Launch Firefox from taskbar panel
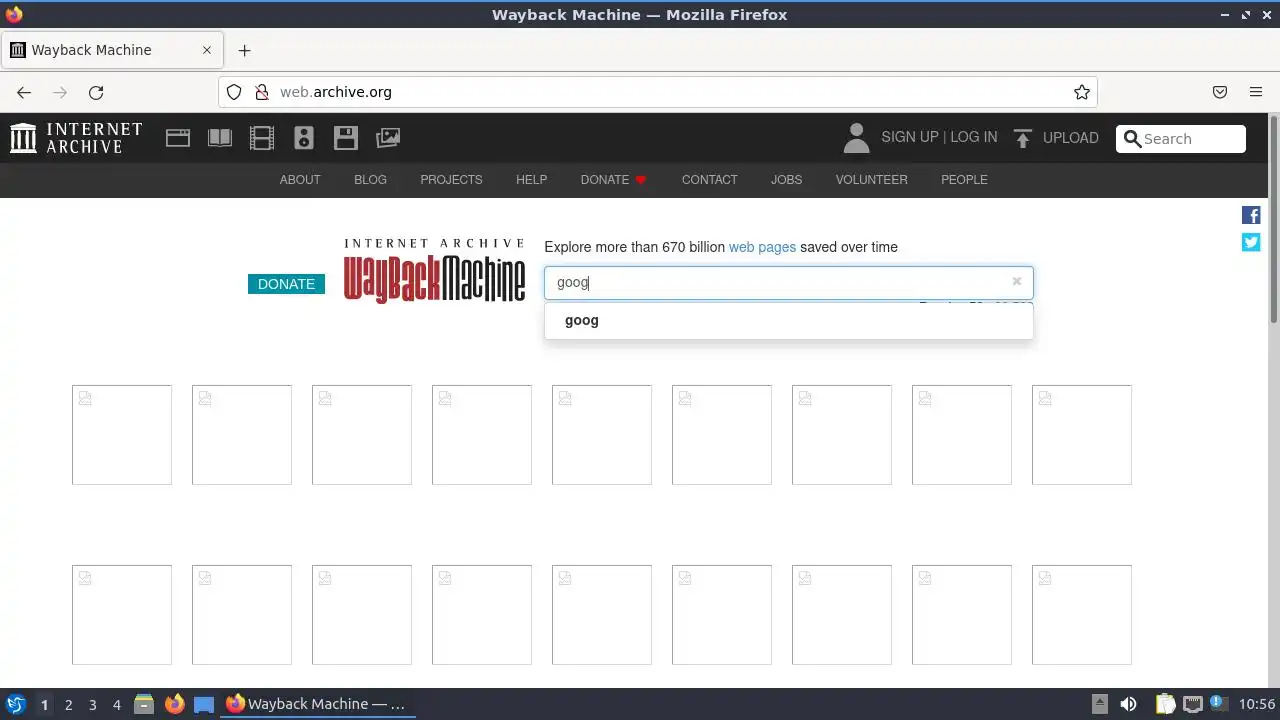 pyautogui.click(x=174, y=704)
